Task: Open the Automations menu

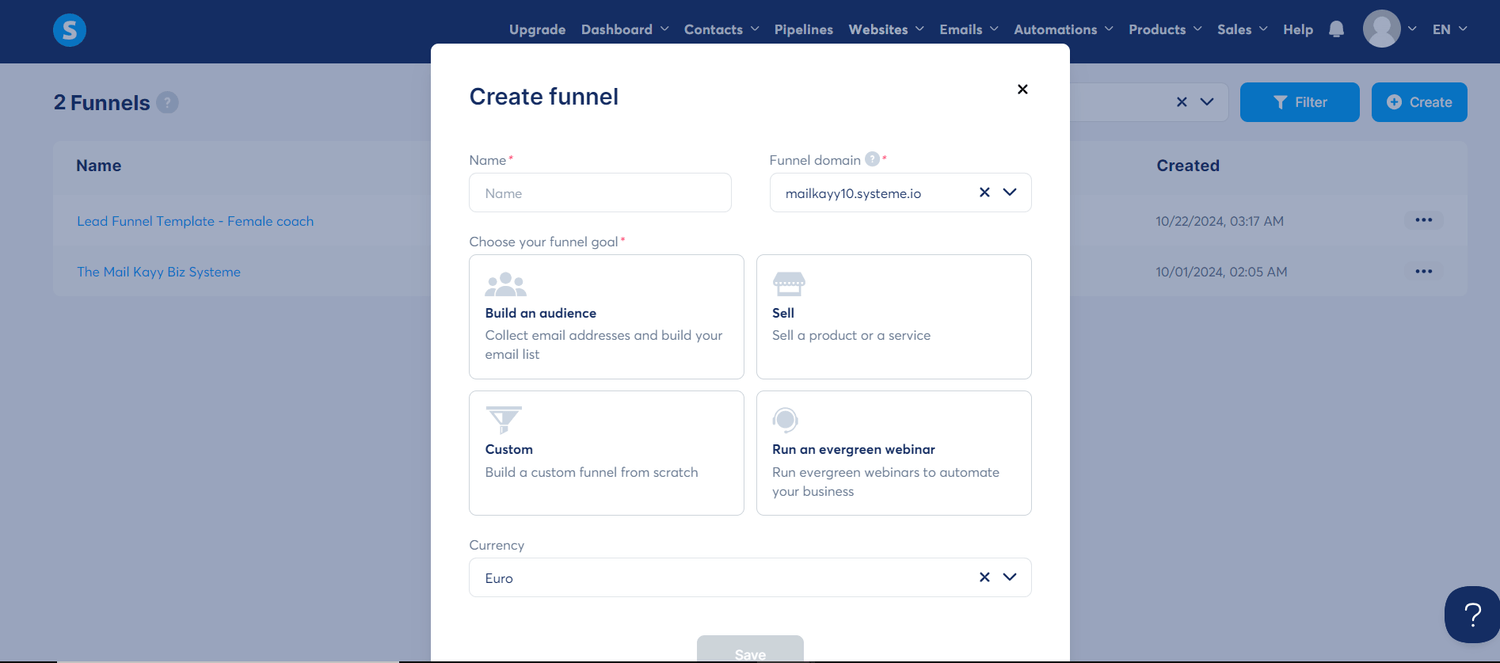Action: click(x=1063, y=29)
